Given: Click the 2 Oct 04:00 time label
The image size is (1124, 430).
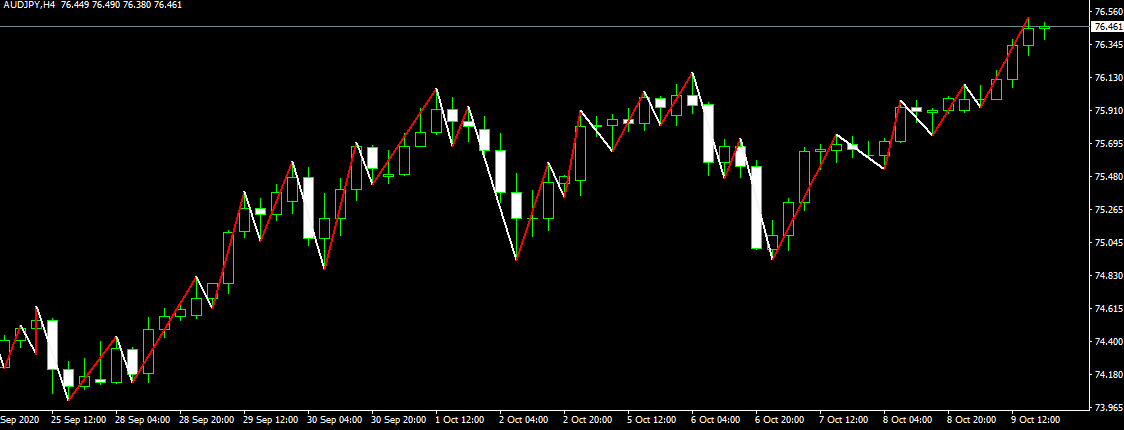Looking at the screenshot, I should click(525, 419).
